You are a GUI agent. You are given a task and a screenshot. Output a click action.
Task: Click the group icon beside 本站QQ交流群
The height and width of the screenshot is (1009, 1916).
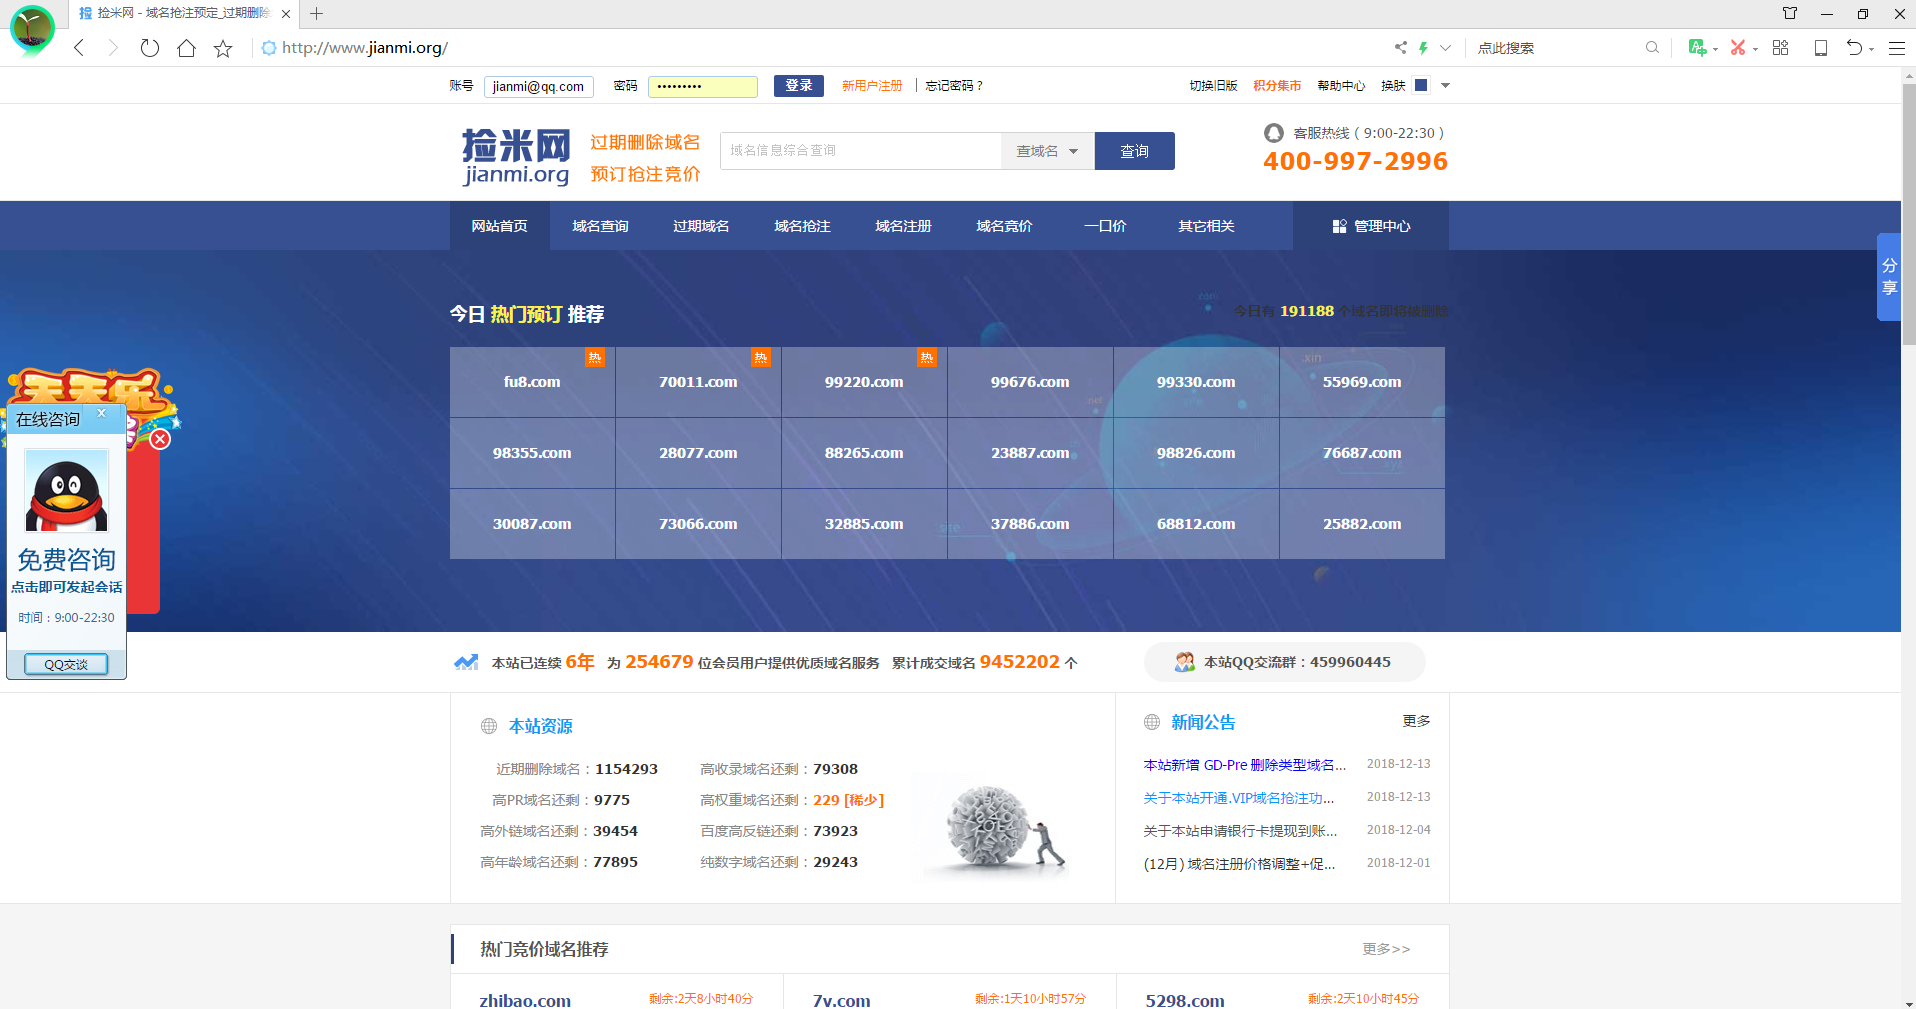1185,661
